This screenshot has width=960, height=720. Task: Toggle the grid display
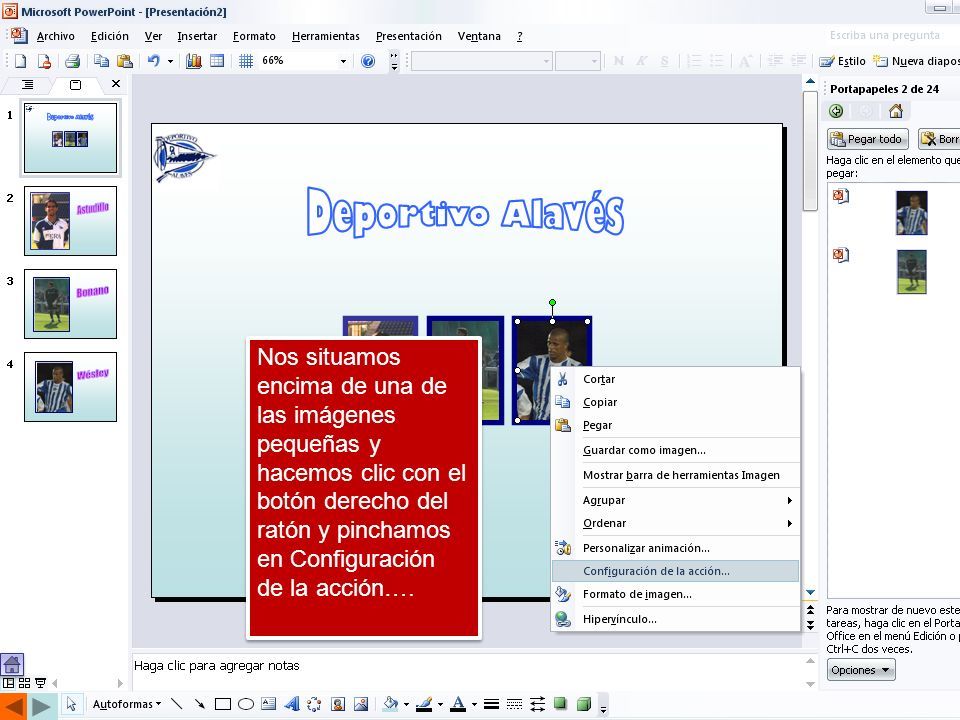246,61
